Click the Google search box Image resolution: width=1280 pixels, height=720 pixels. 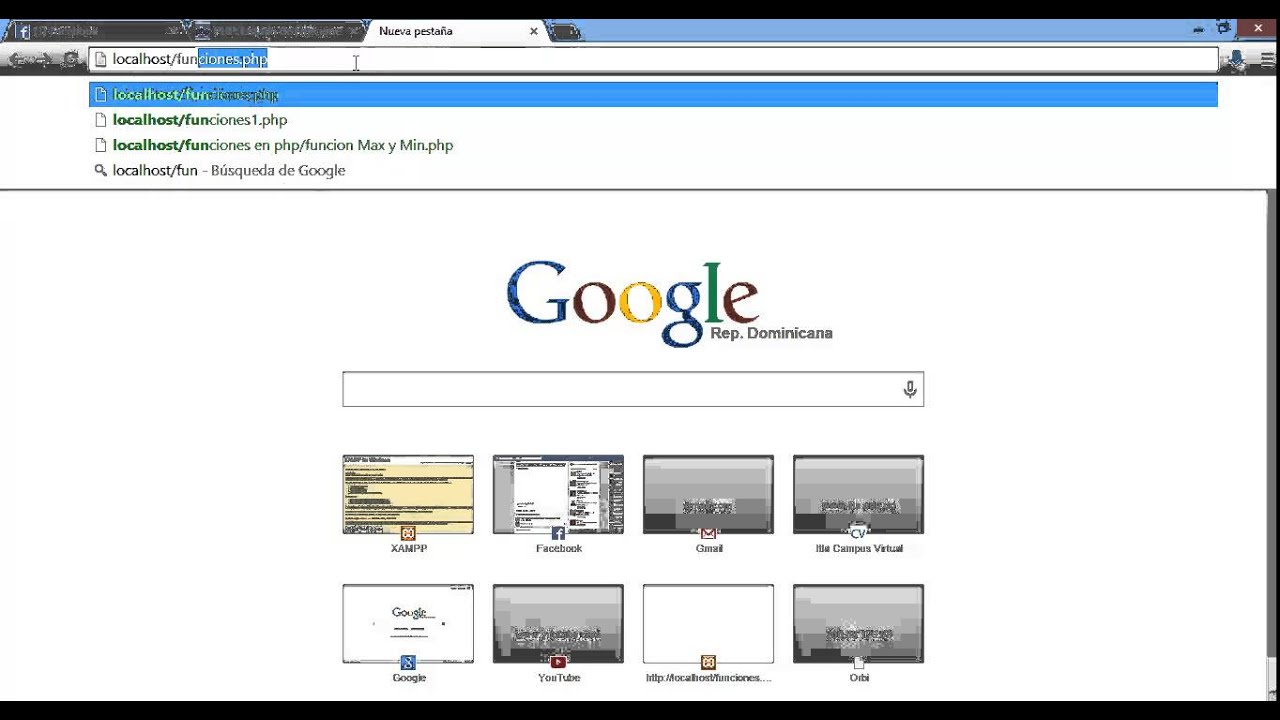pos(633,389)
